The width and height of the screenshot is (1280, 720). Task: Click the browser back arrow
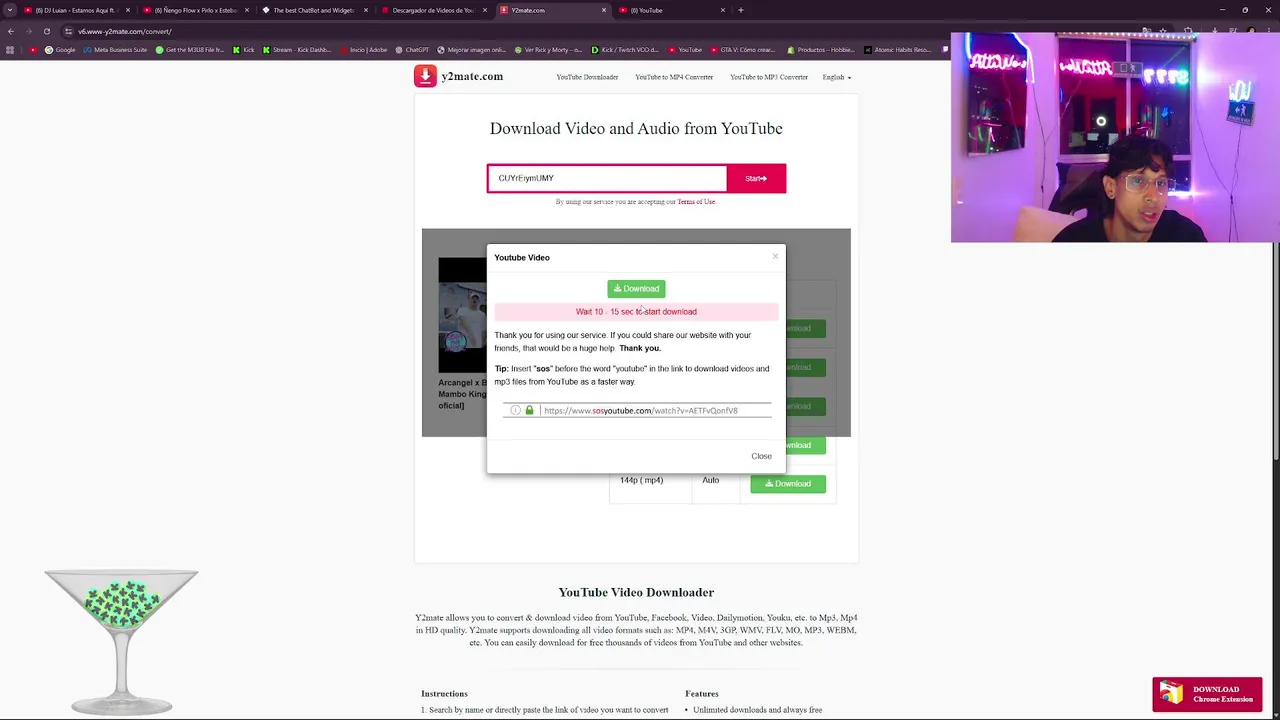click(x=11, y=31)
